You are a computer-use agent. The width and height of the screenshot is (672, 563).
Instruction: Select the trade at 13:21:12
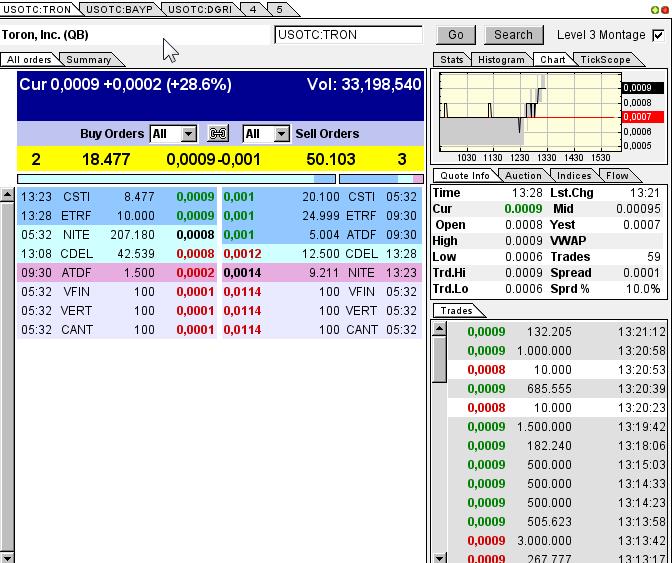[x=557, y=332]
